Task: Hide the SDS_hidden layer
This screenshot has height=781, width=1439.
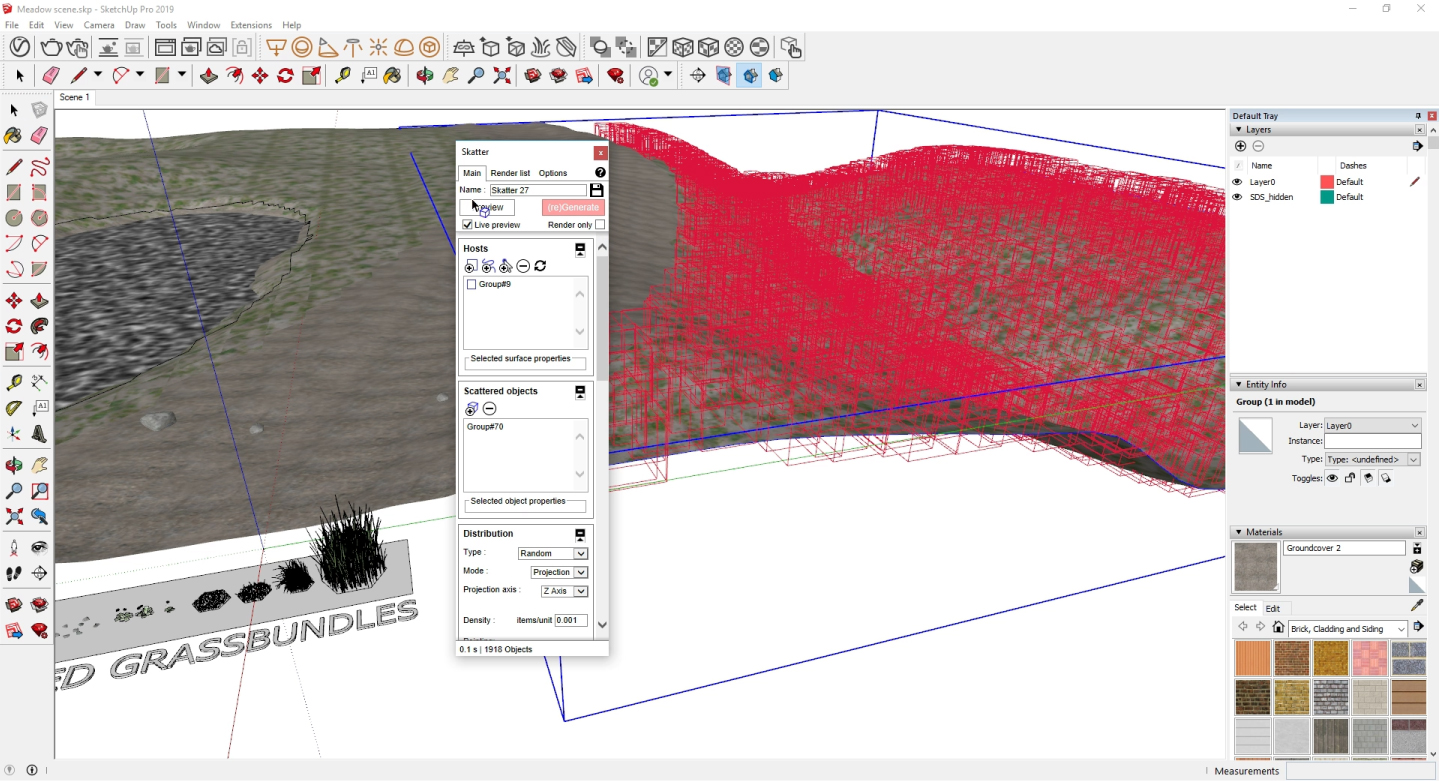Action: [x=1238, y=196]
